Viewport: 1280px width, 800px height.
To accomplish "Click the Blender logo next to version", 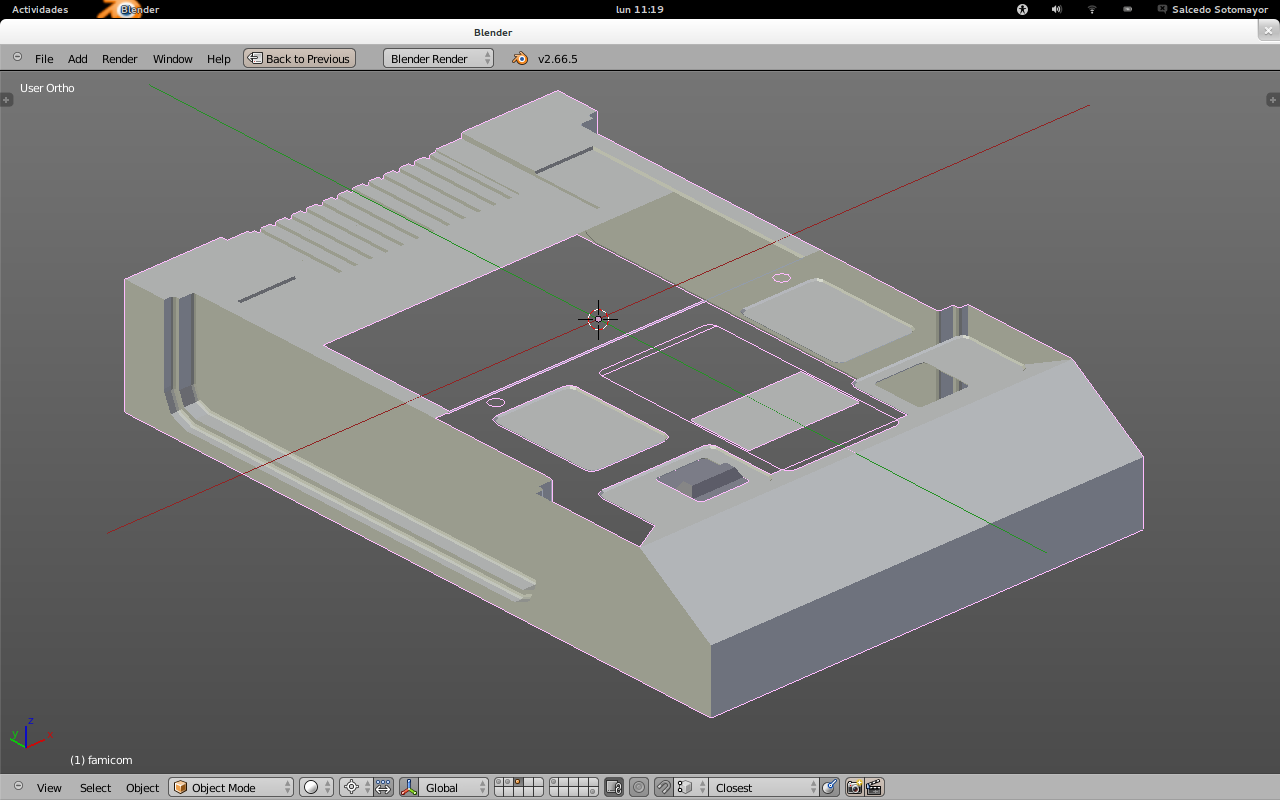I will (x=520, y=58).
